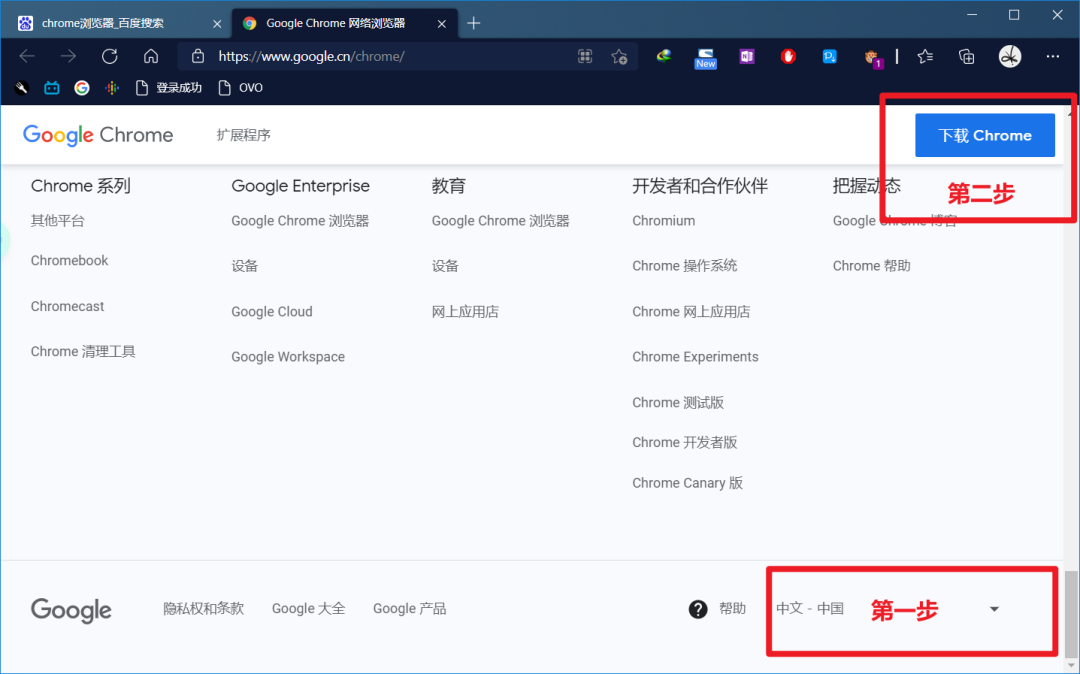The height and width of the screenshot is (674, 1080).
Task: Open the OneNote clipper extension
Action: click(747, 56)
